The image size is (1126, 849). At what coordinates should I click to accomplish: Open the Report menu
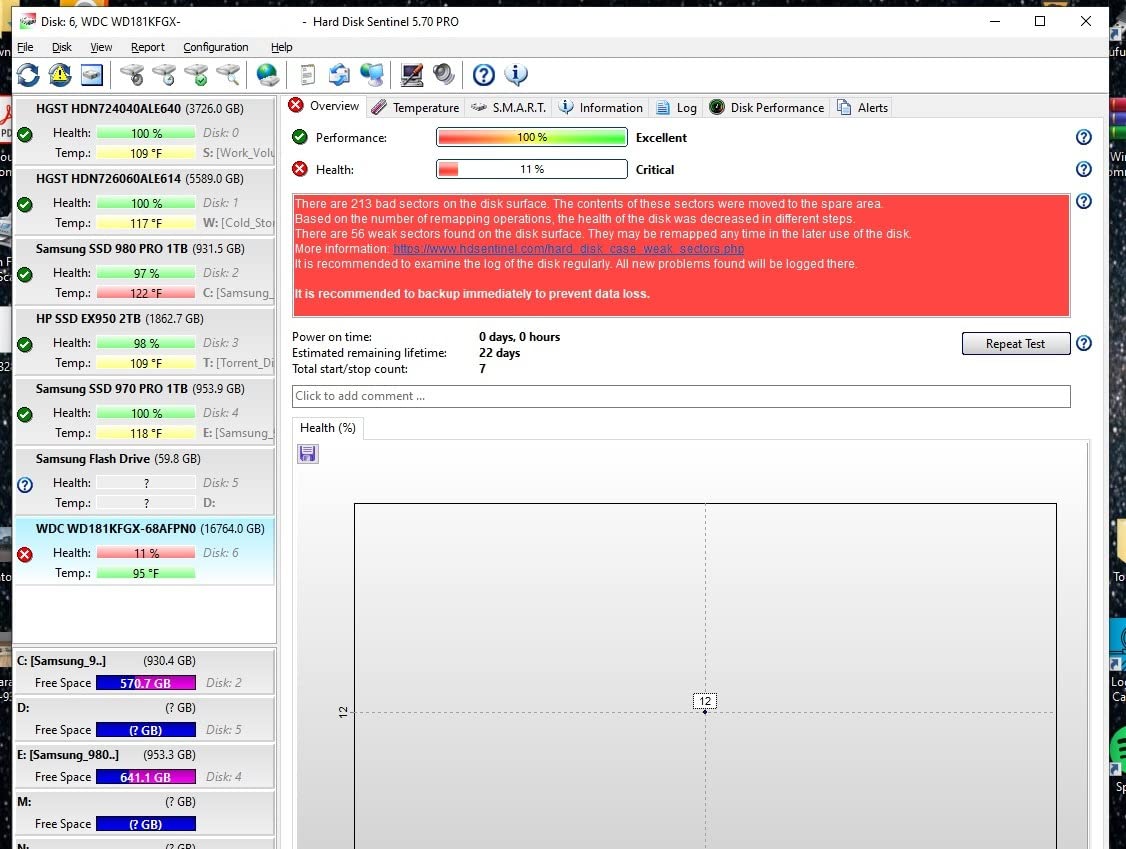pos(148,47)
